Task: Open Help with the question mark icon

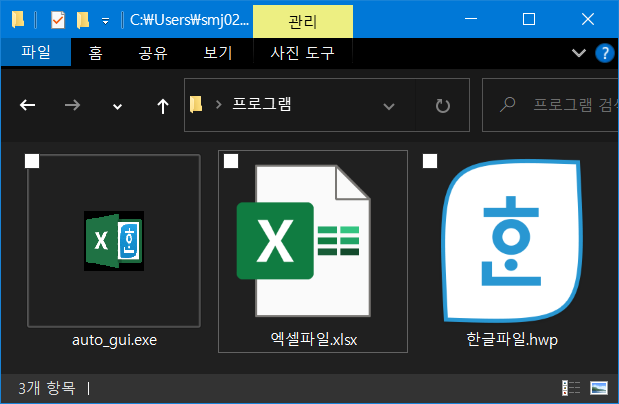Action: (x=604, y=53)
